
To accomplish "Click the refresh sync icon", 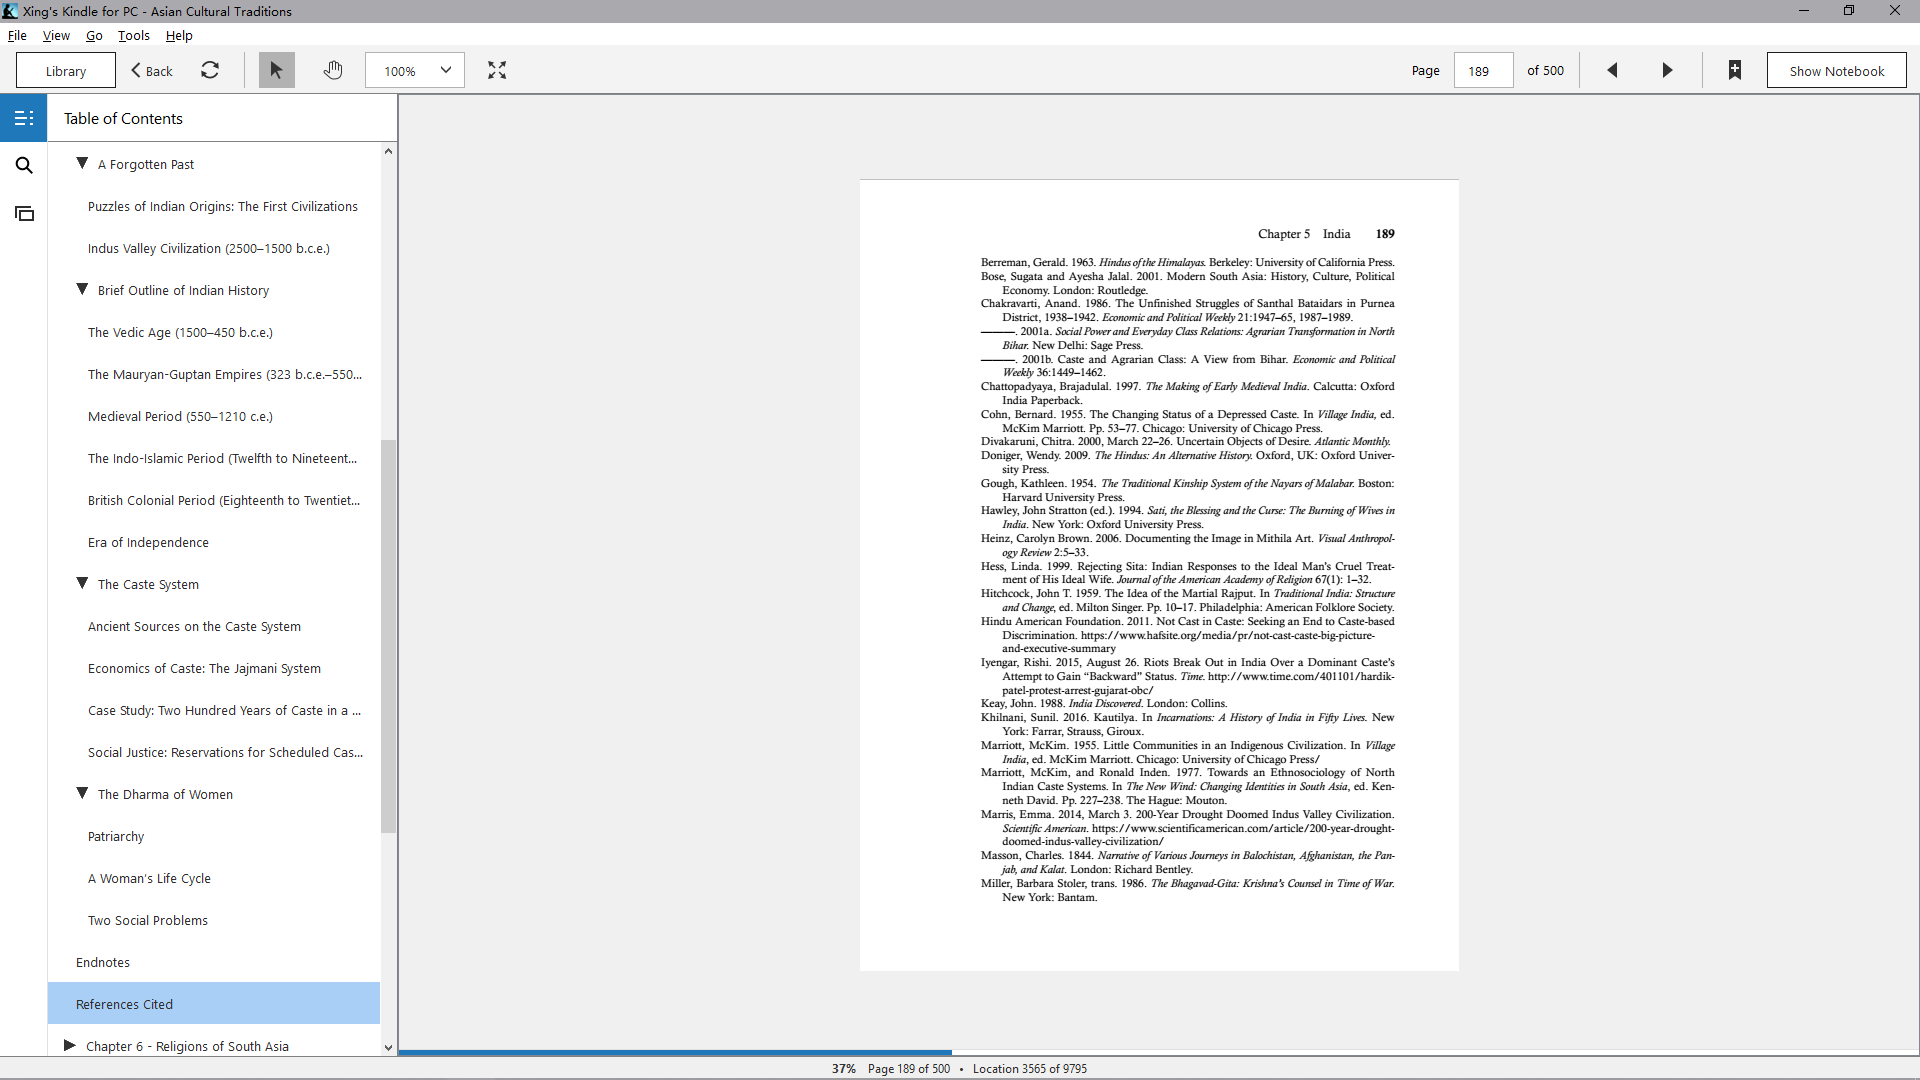I will click(210, 70).
